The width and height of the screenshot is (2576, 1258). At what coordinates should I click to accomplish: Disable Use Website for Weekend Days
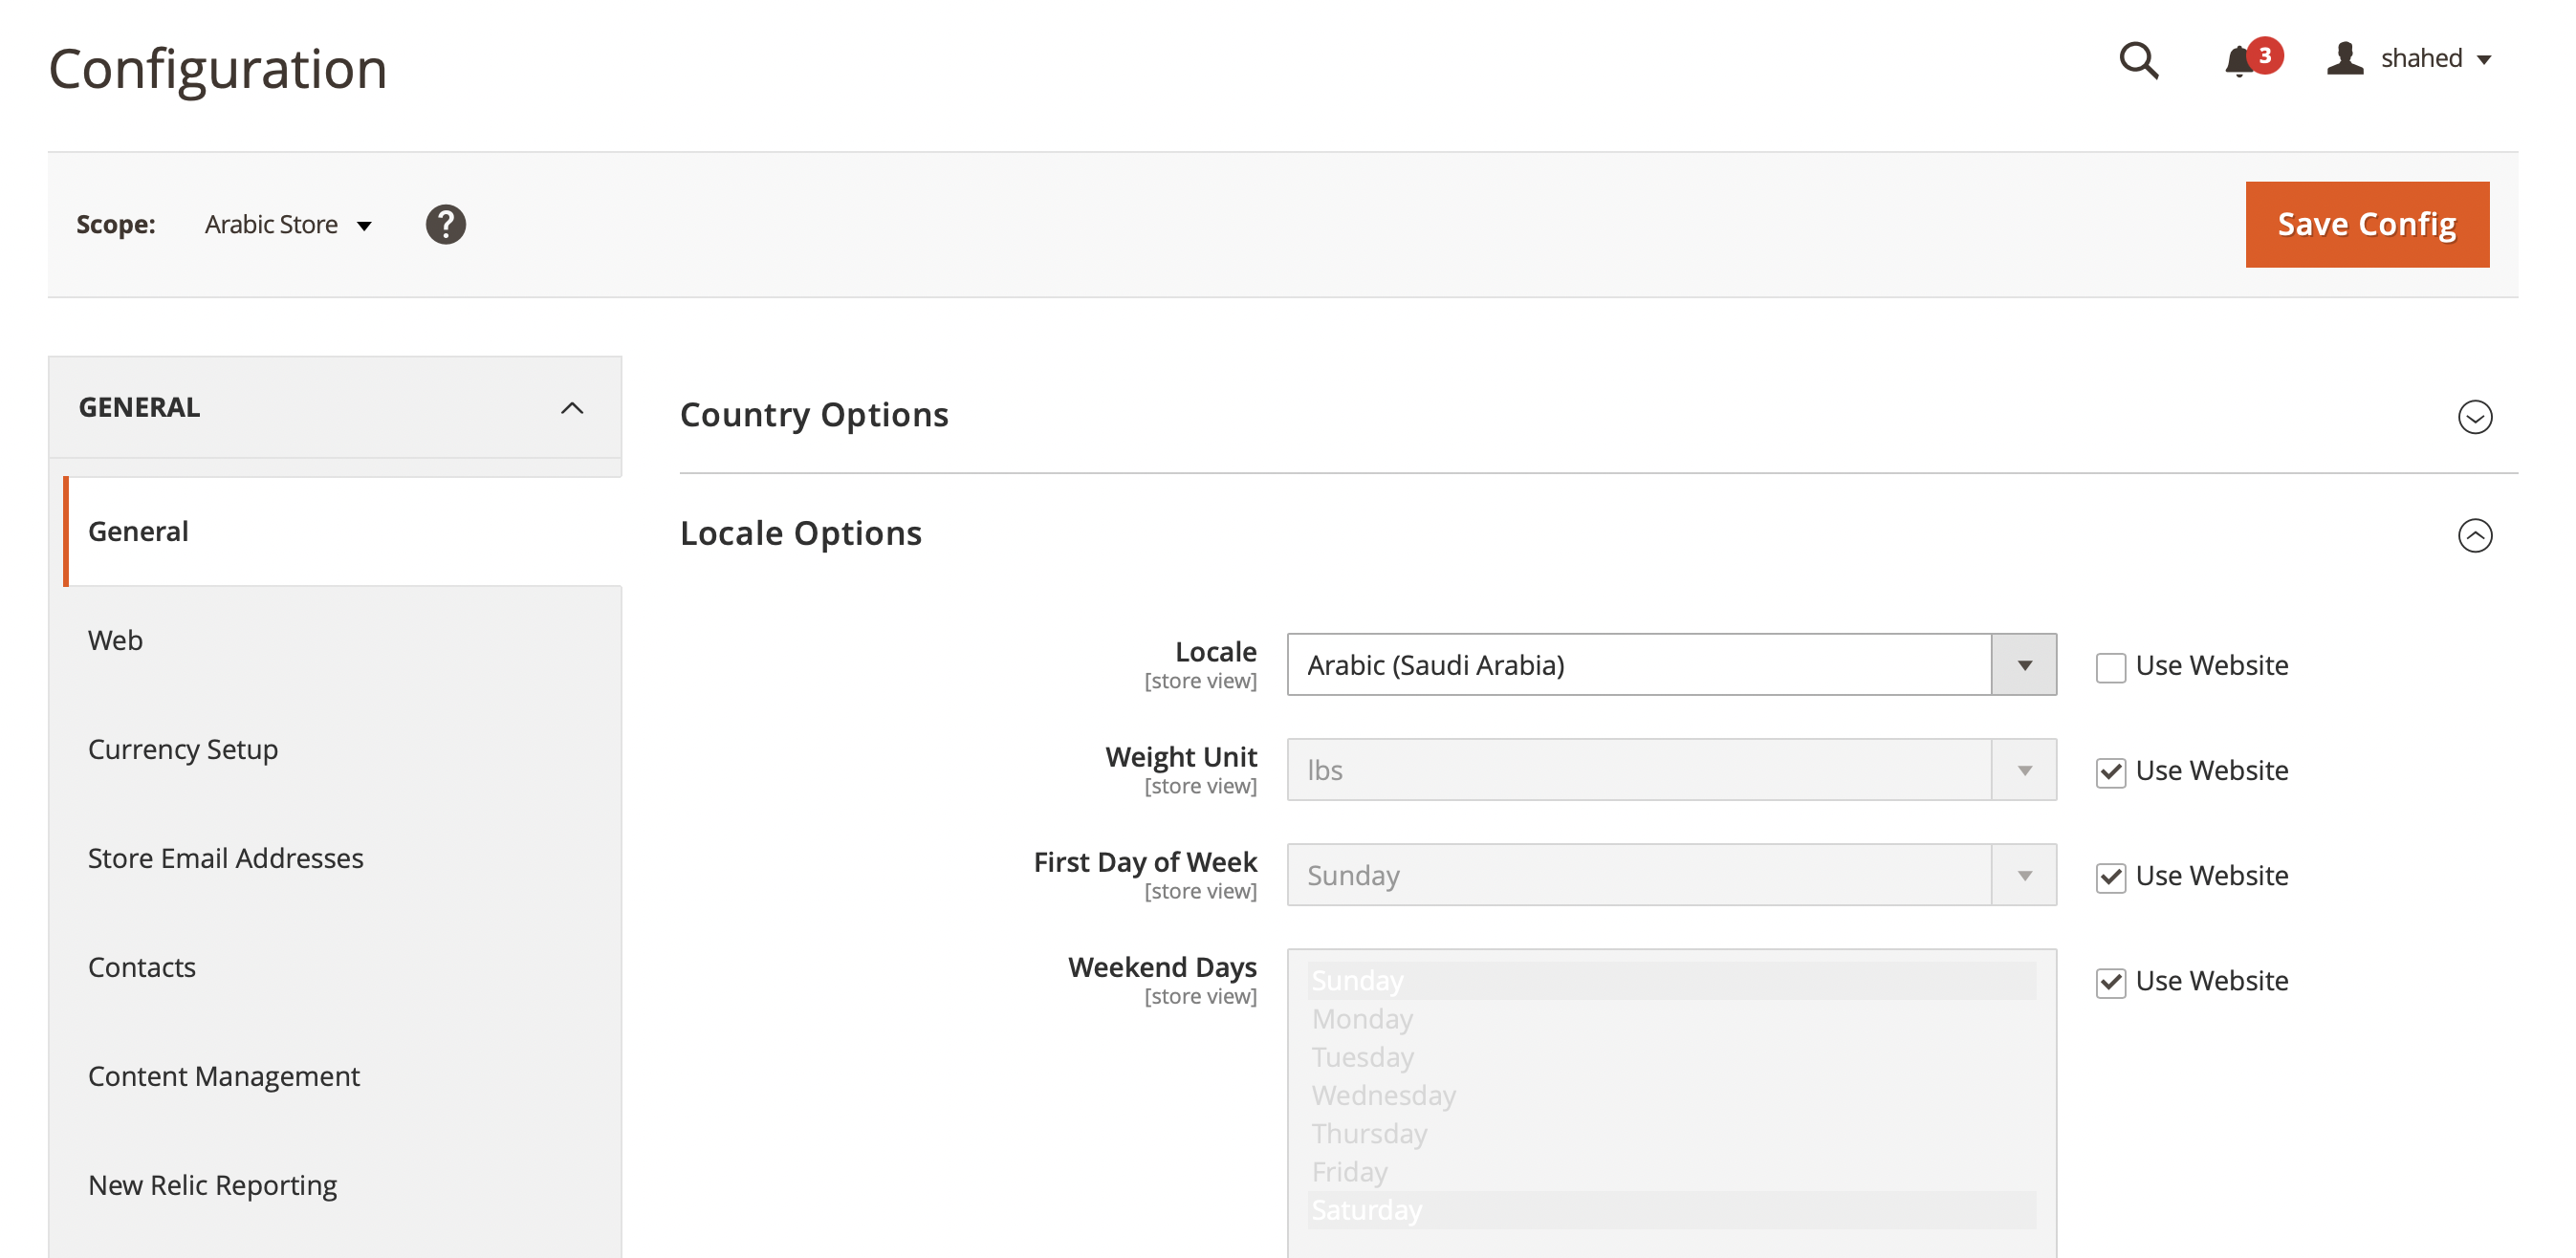[x=2110, y=982]
